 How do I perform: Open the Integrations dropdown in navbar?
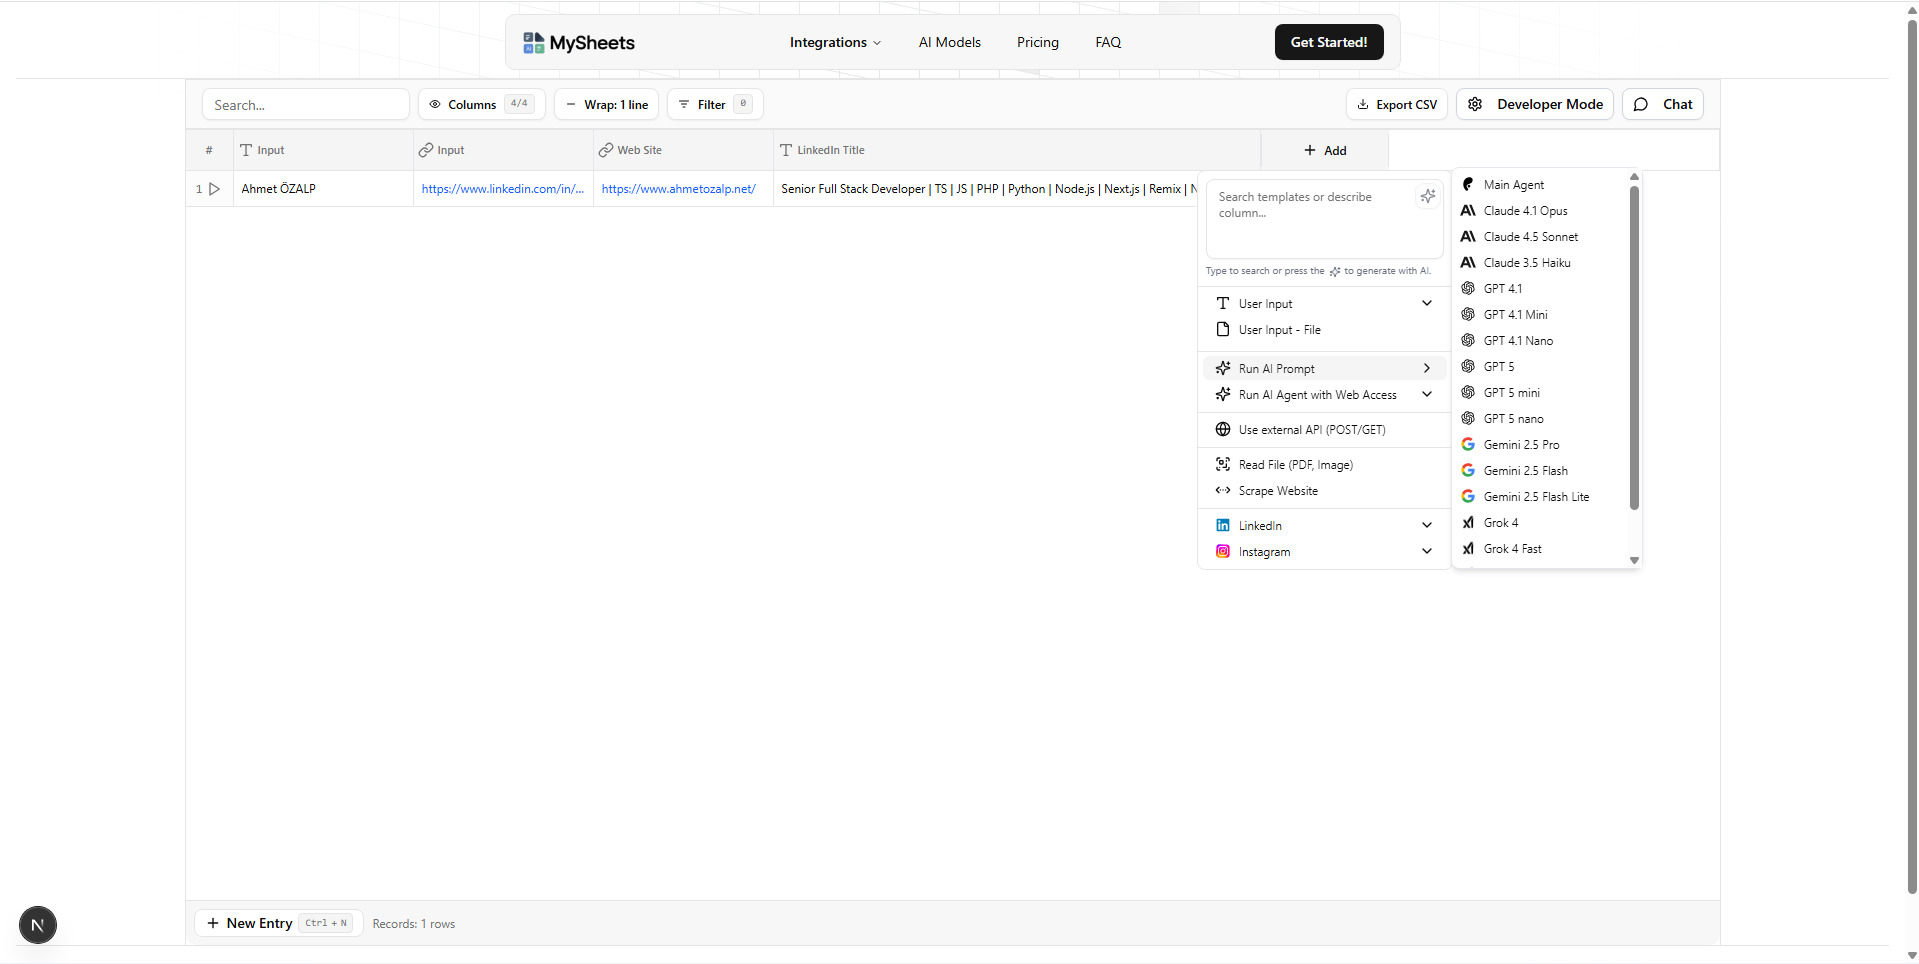click(835, 43)
